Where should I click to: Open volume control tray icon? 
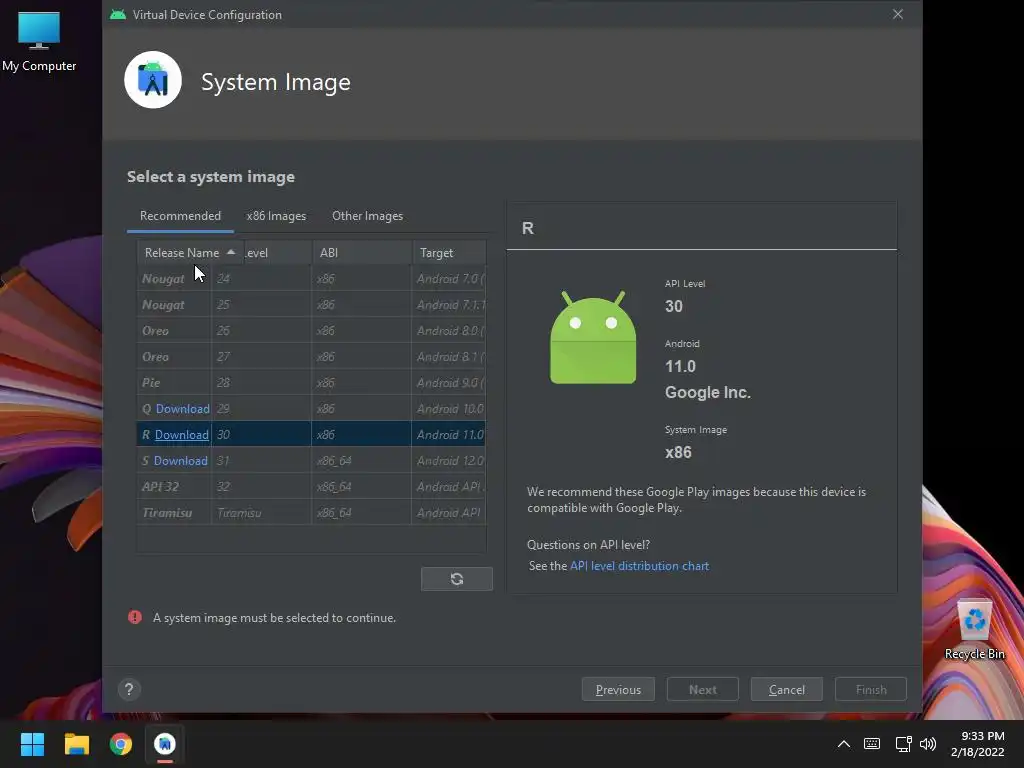tap(927, 744)
